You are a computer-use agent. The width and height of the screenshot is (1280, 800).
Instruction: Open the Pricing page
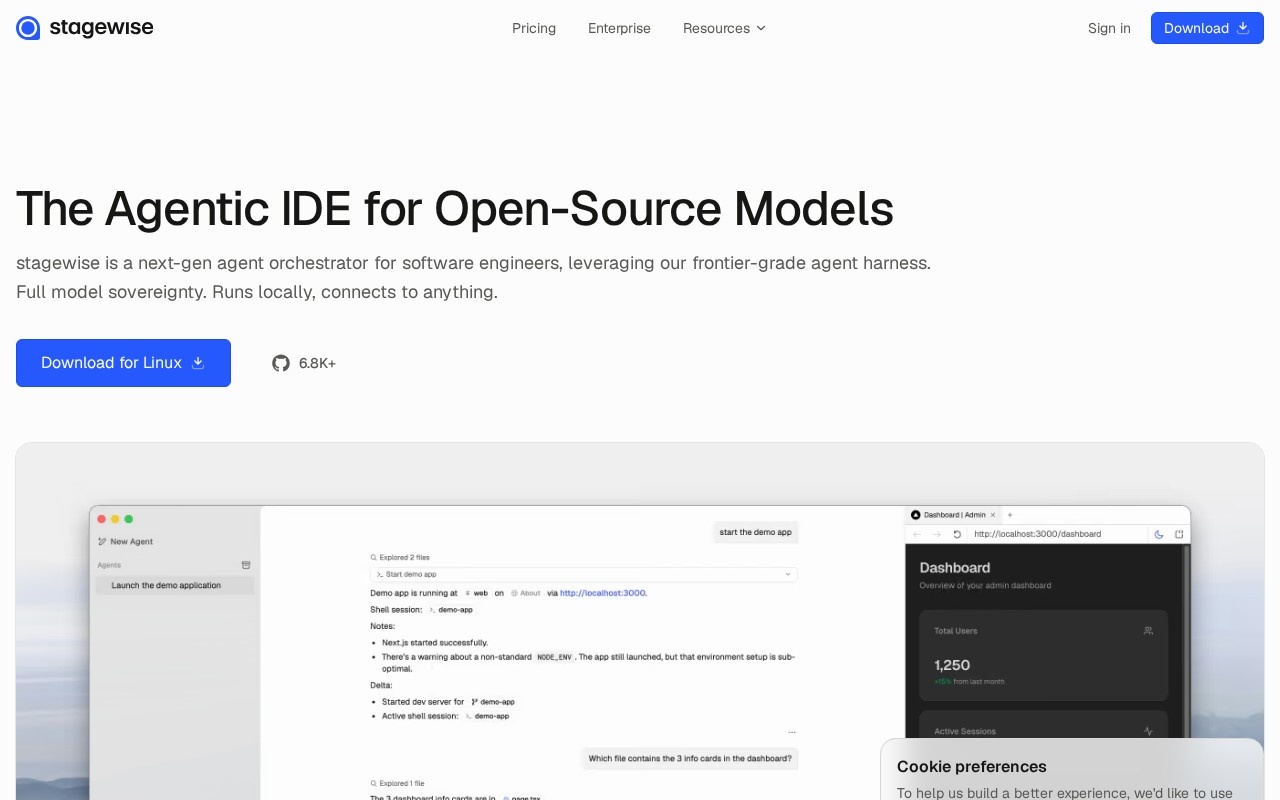[534, 28]
